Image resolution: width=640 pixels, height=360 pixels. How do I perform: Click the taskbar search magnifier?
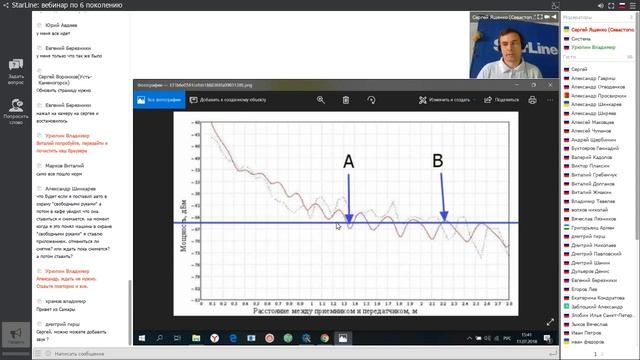pyautogui.click(x=160, y=338)
